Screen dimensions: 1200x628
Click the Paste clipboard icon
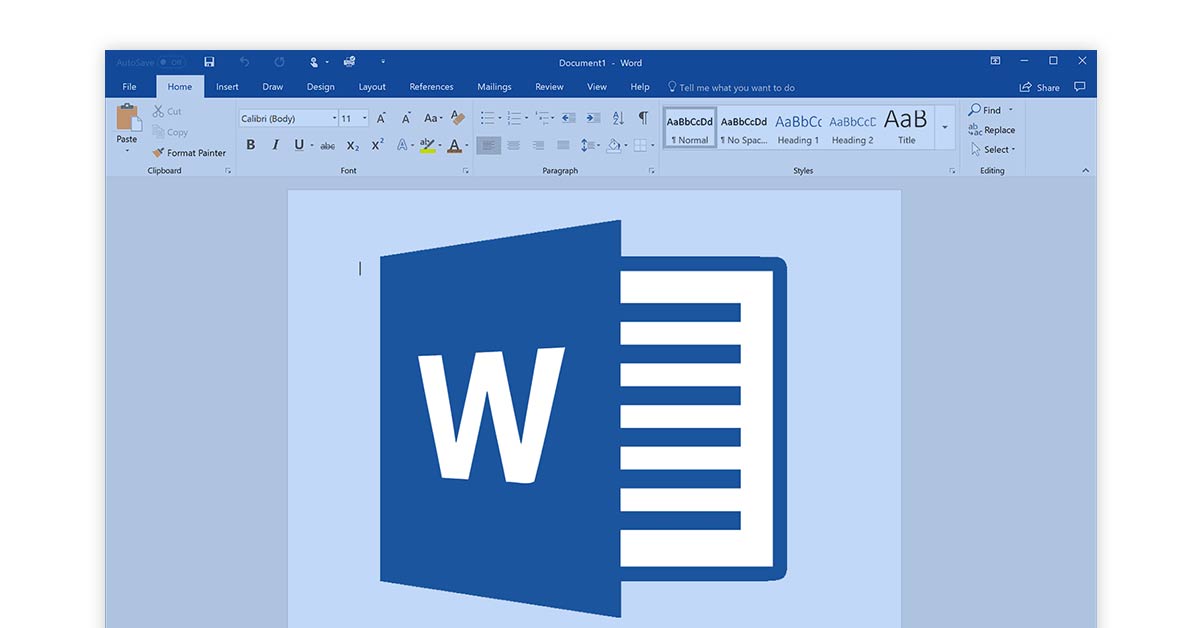click(128, 117)
